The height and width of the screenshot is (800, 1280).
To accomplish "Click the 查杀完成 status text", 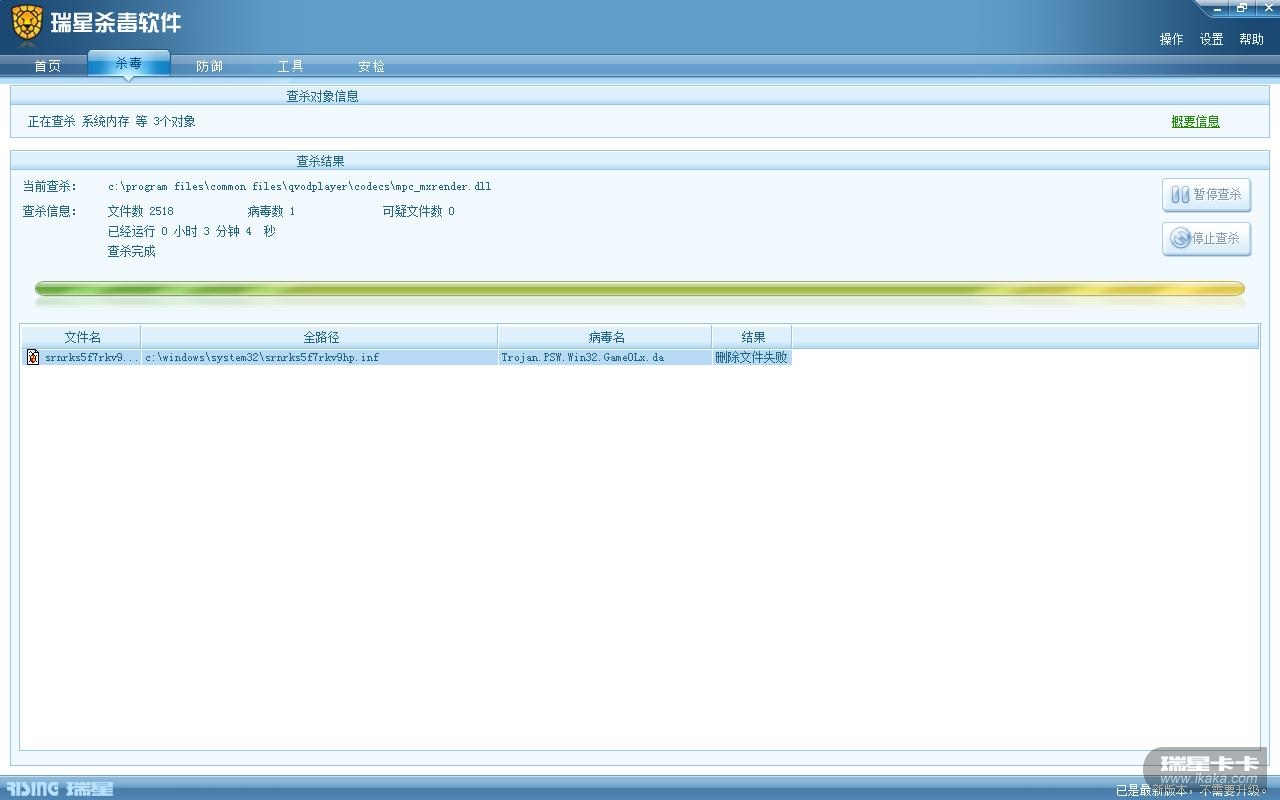I will pyautogui.click(x=131, y=251).
